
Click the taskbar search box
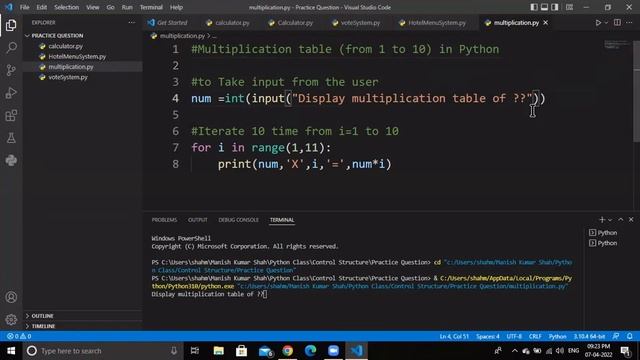[102, 351]
